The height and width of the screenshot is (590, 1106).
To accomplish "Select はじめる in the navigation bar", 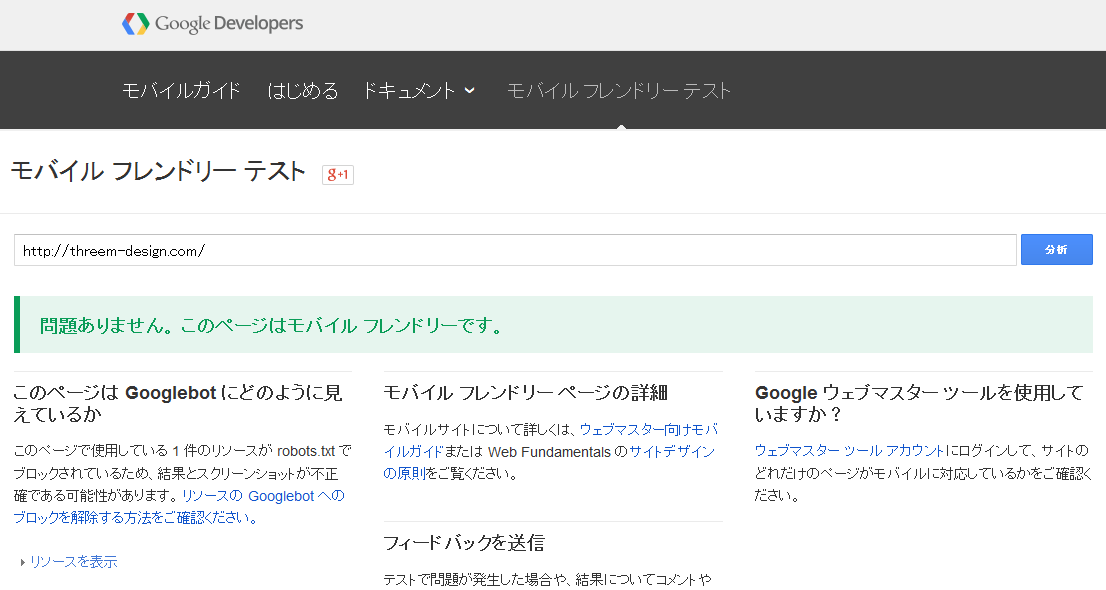I will [x=303, y=89].
